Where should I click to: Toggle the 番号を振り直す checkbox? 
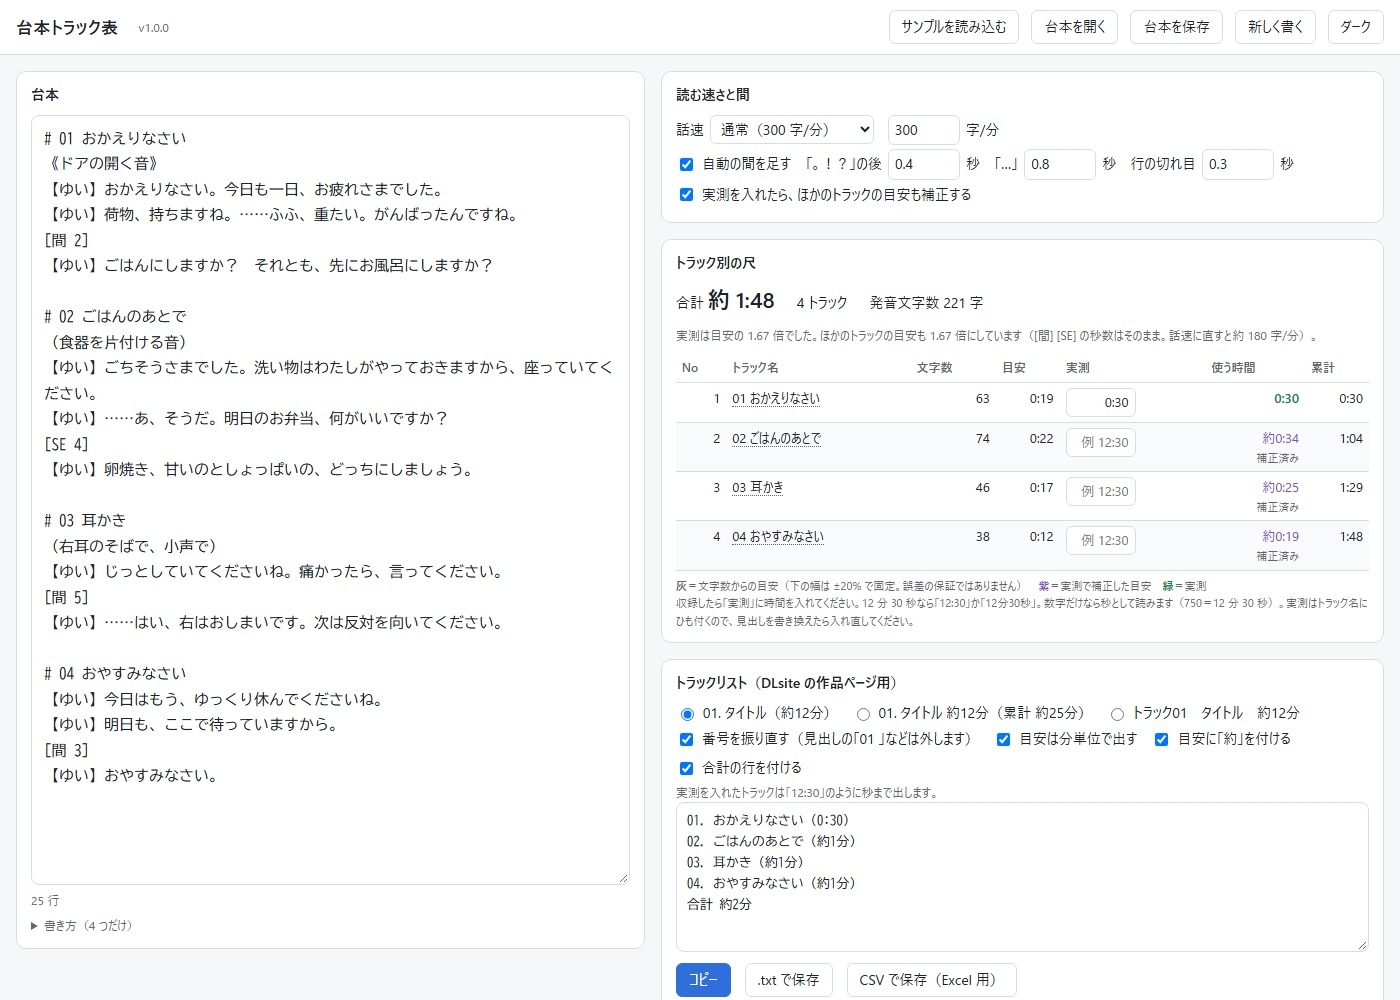coord(686,740)
